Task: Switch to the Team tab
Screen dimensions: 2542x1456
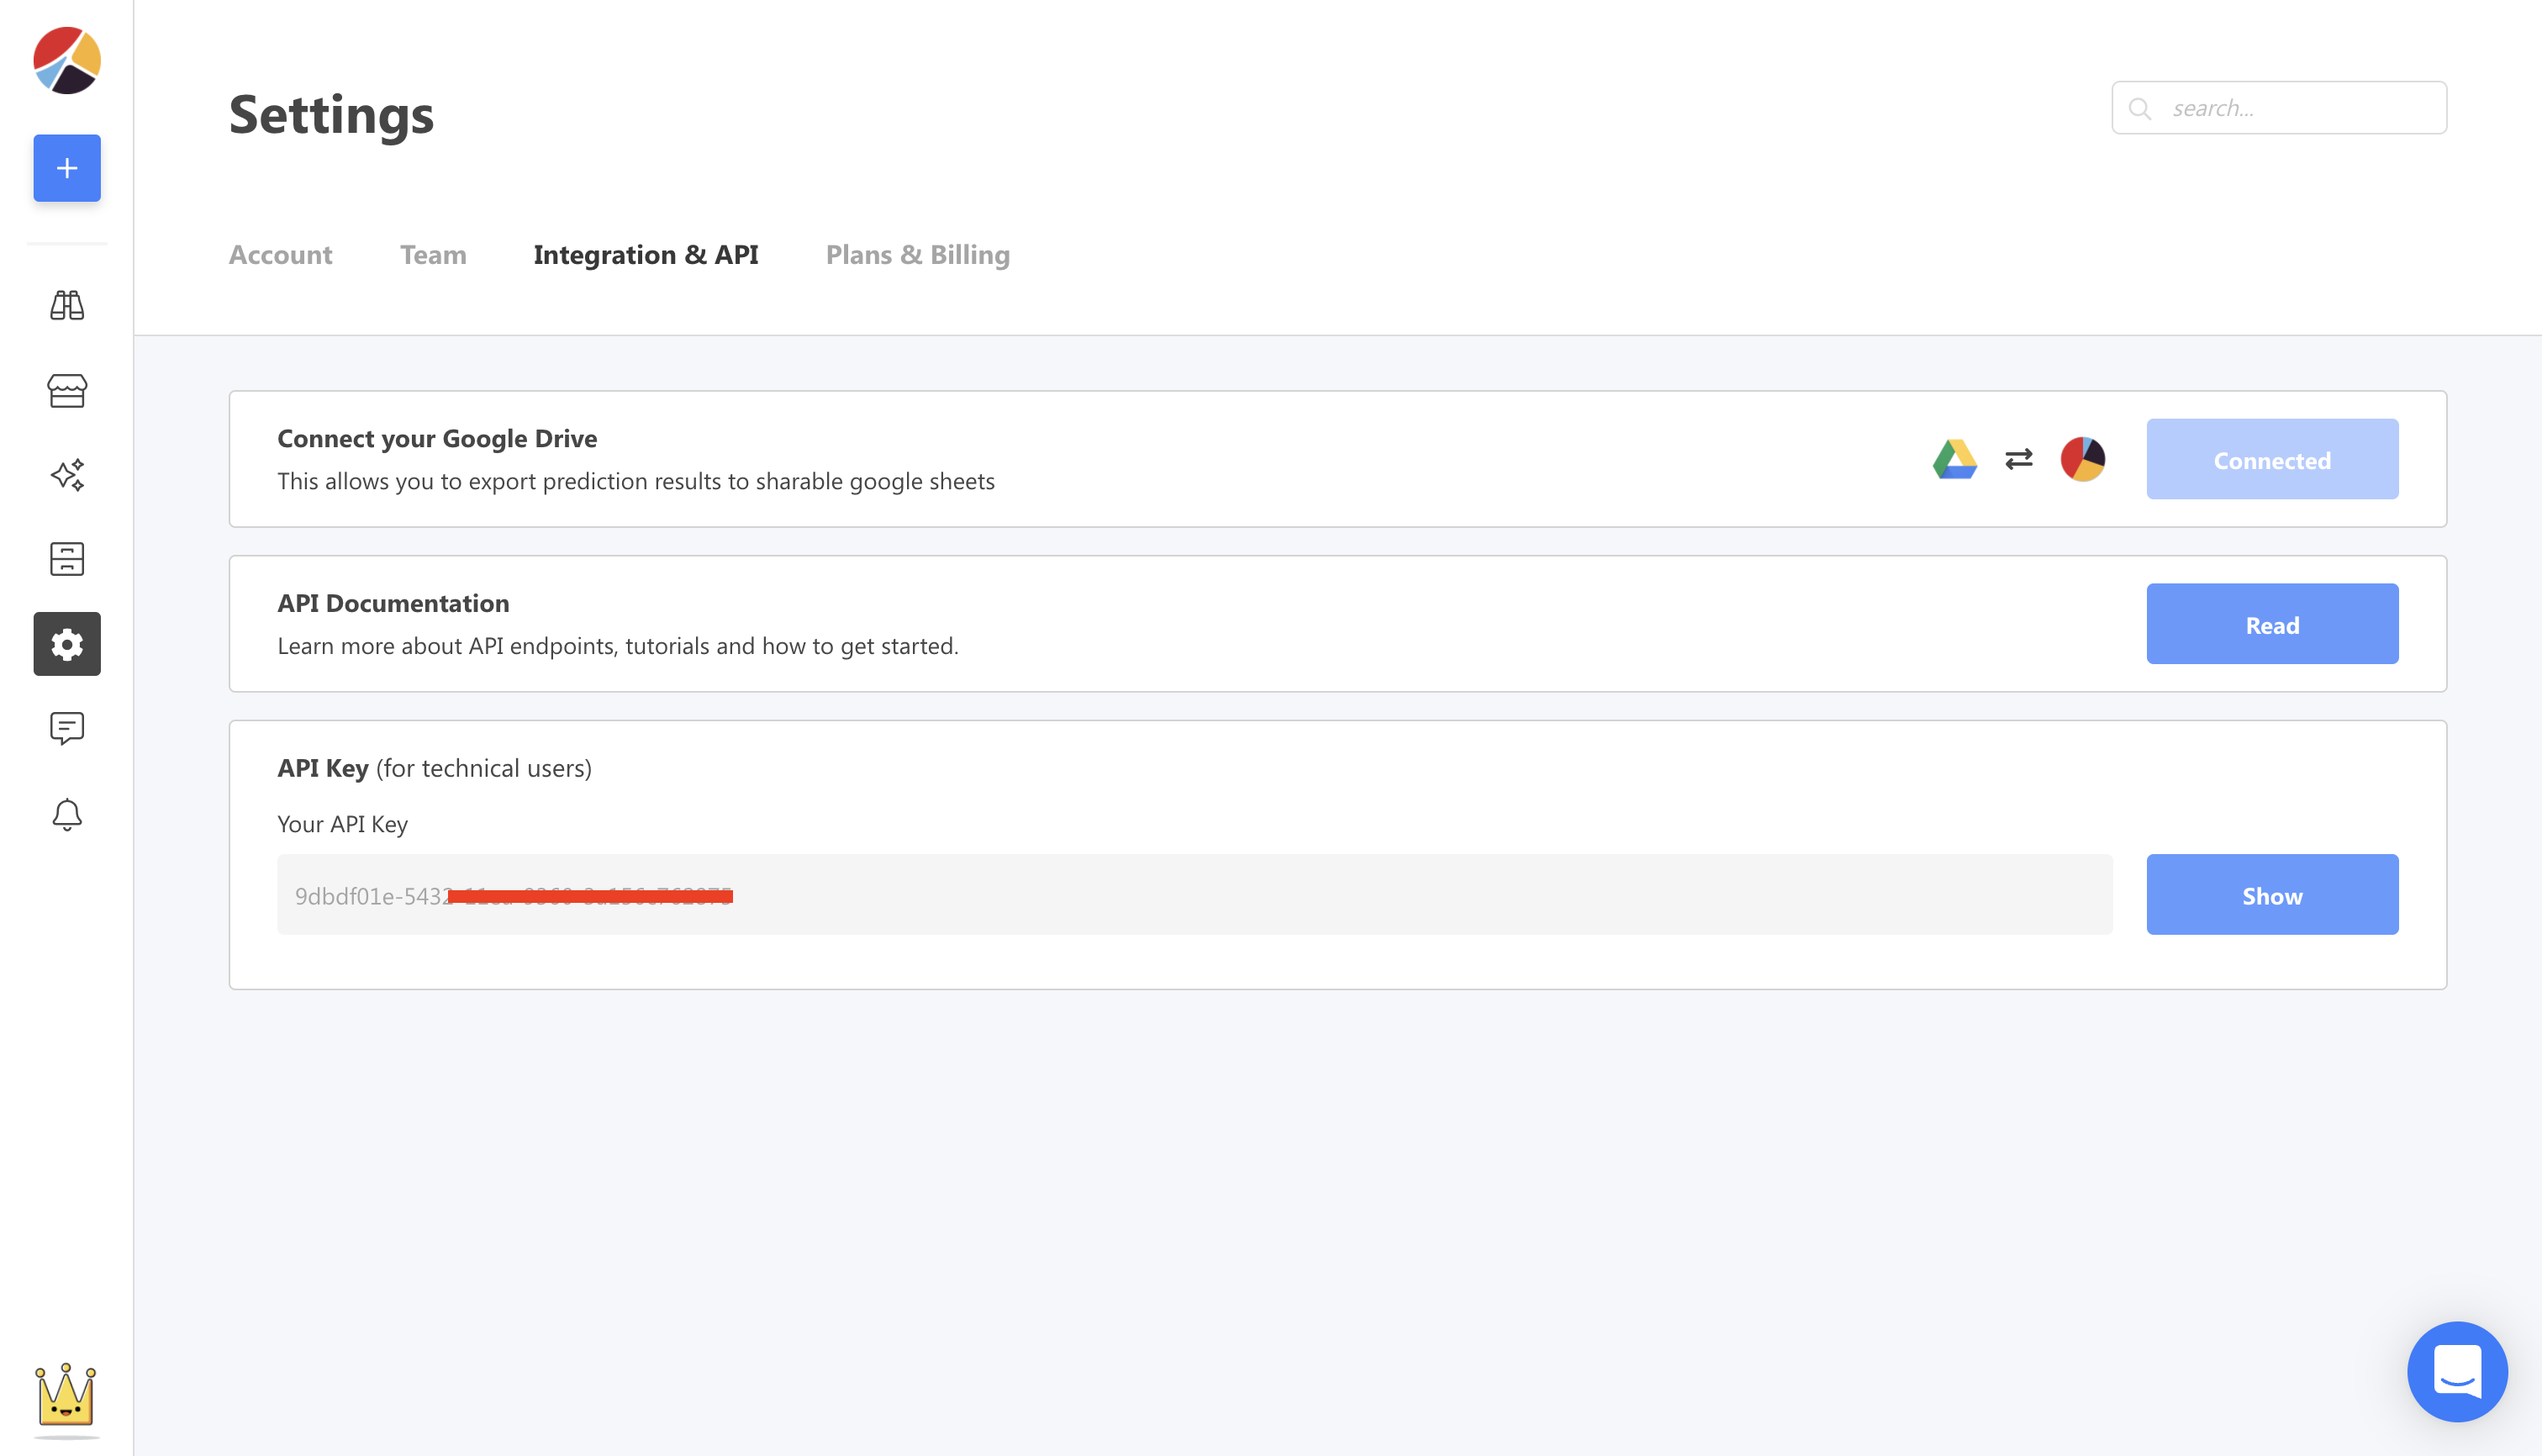Action: pyautogui.click(x=433, y=255)
